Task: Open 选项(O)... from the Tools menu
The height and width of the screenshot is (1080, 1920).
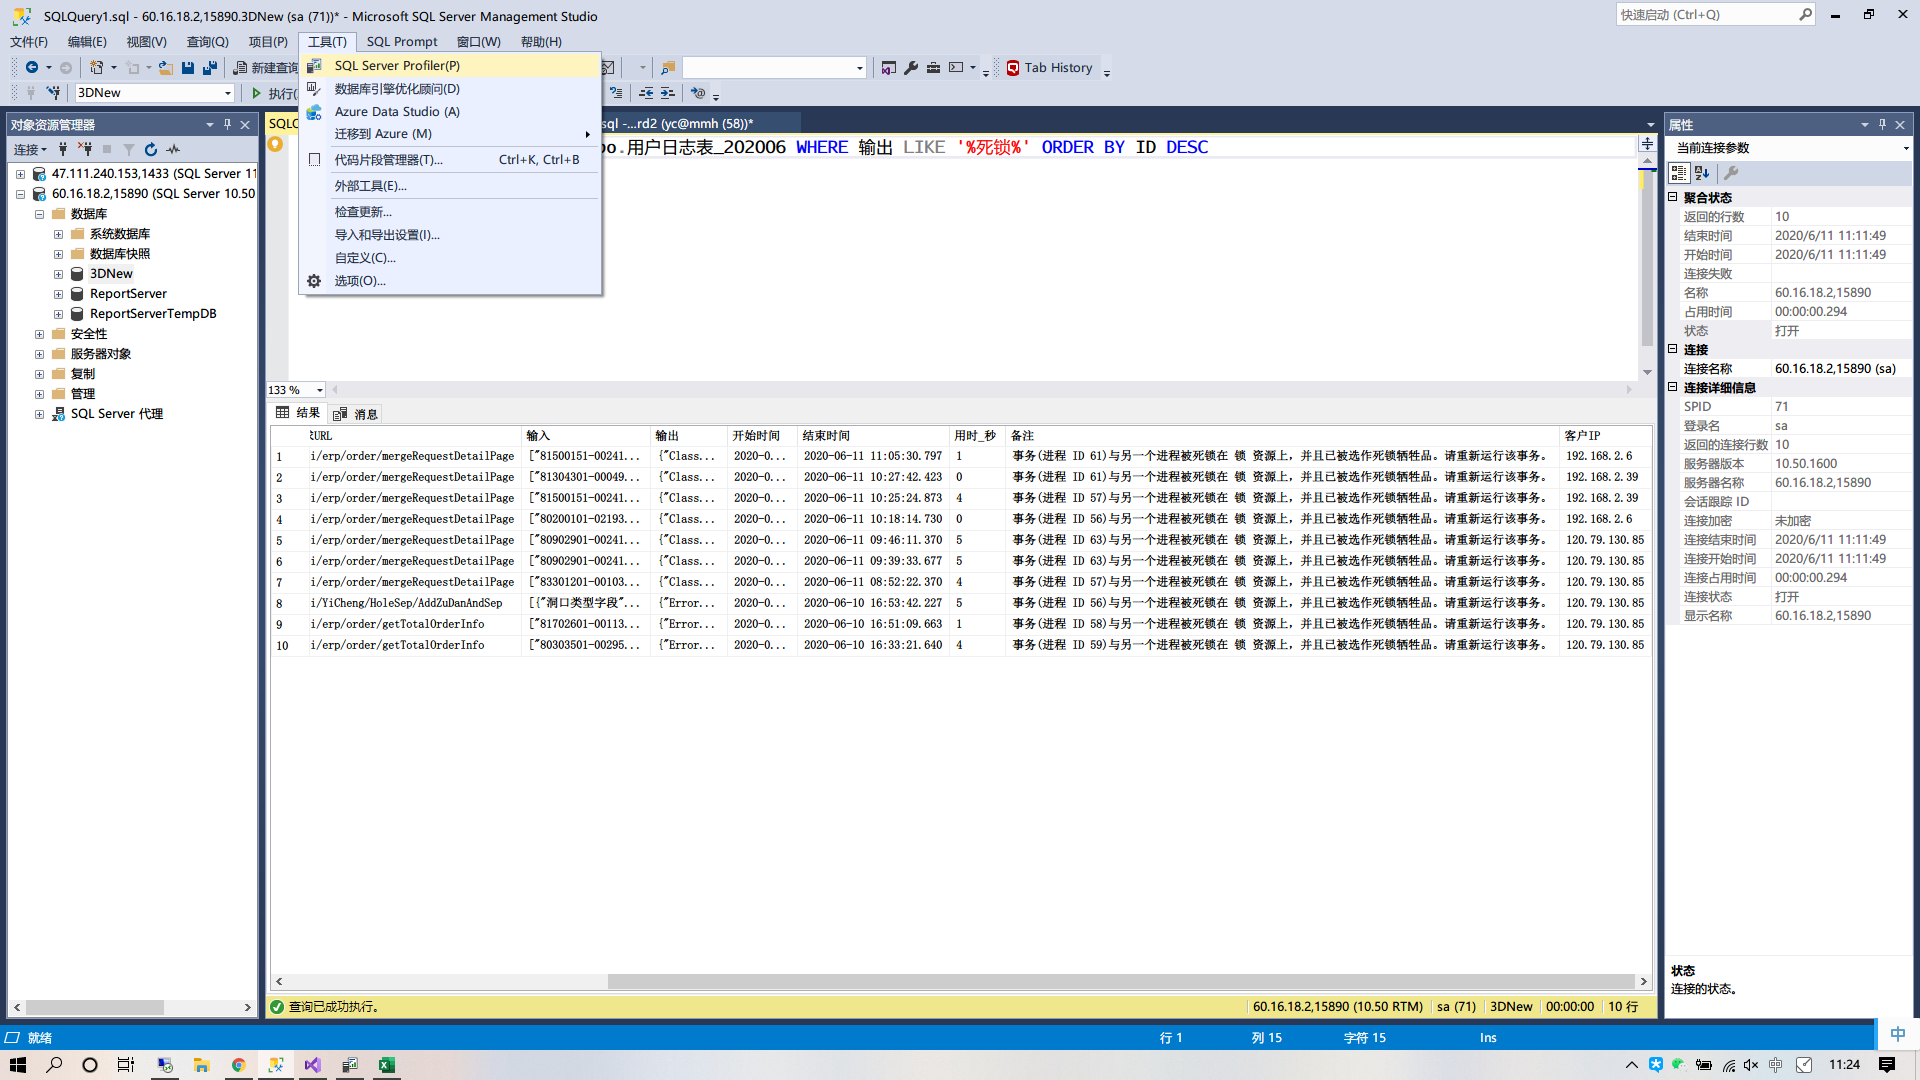Action: (450, 280)
